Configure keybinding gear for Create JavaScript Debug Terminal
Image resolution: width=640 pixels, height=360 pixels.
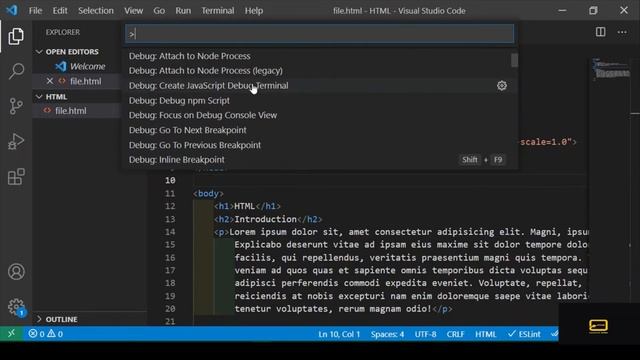point(502,86)
